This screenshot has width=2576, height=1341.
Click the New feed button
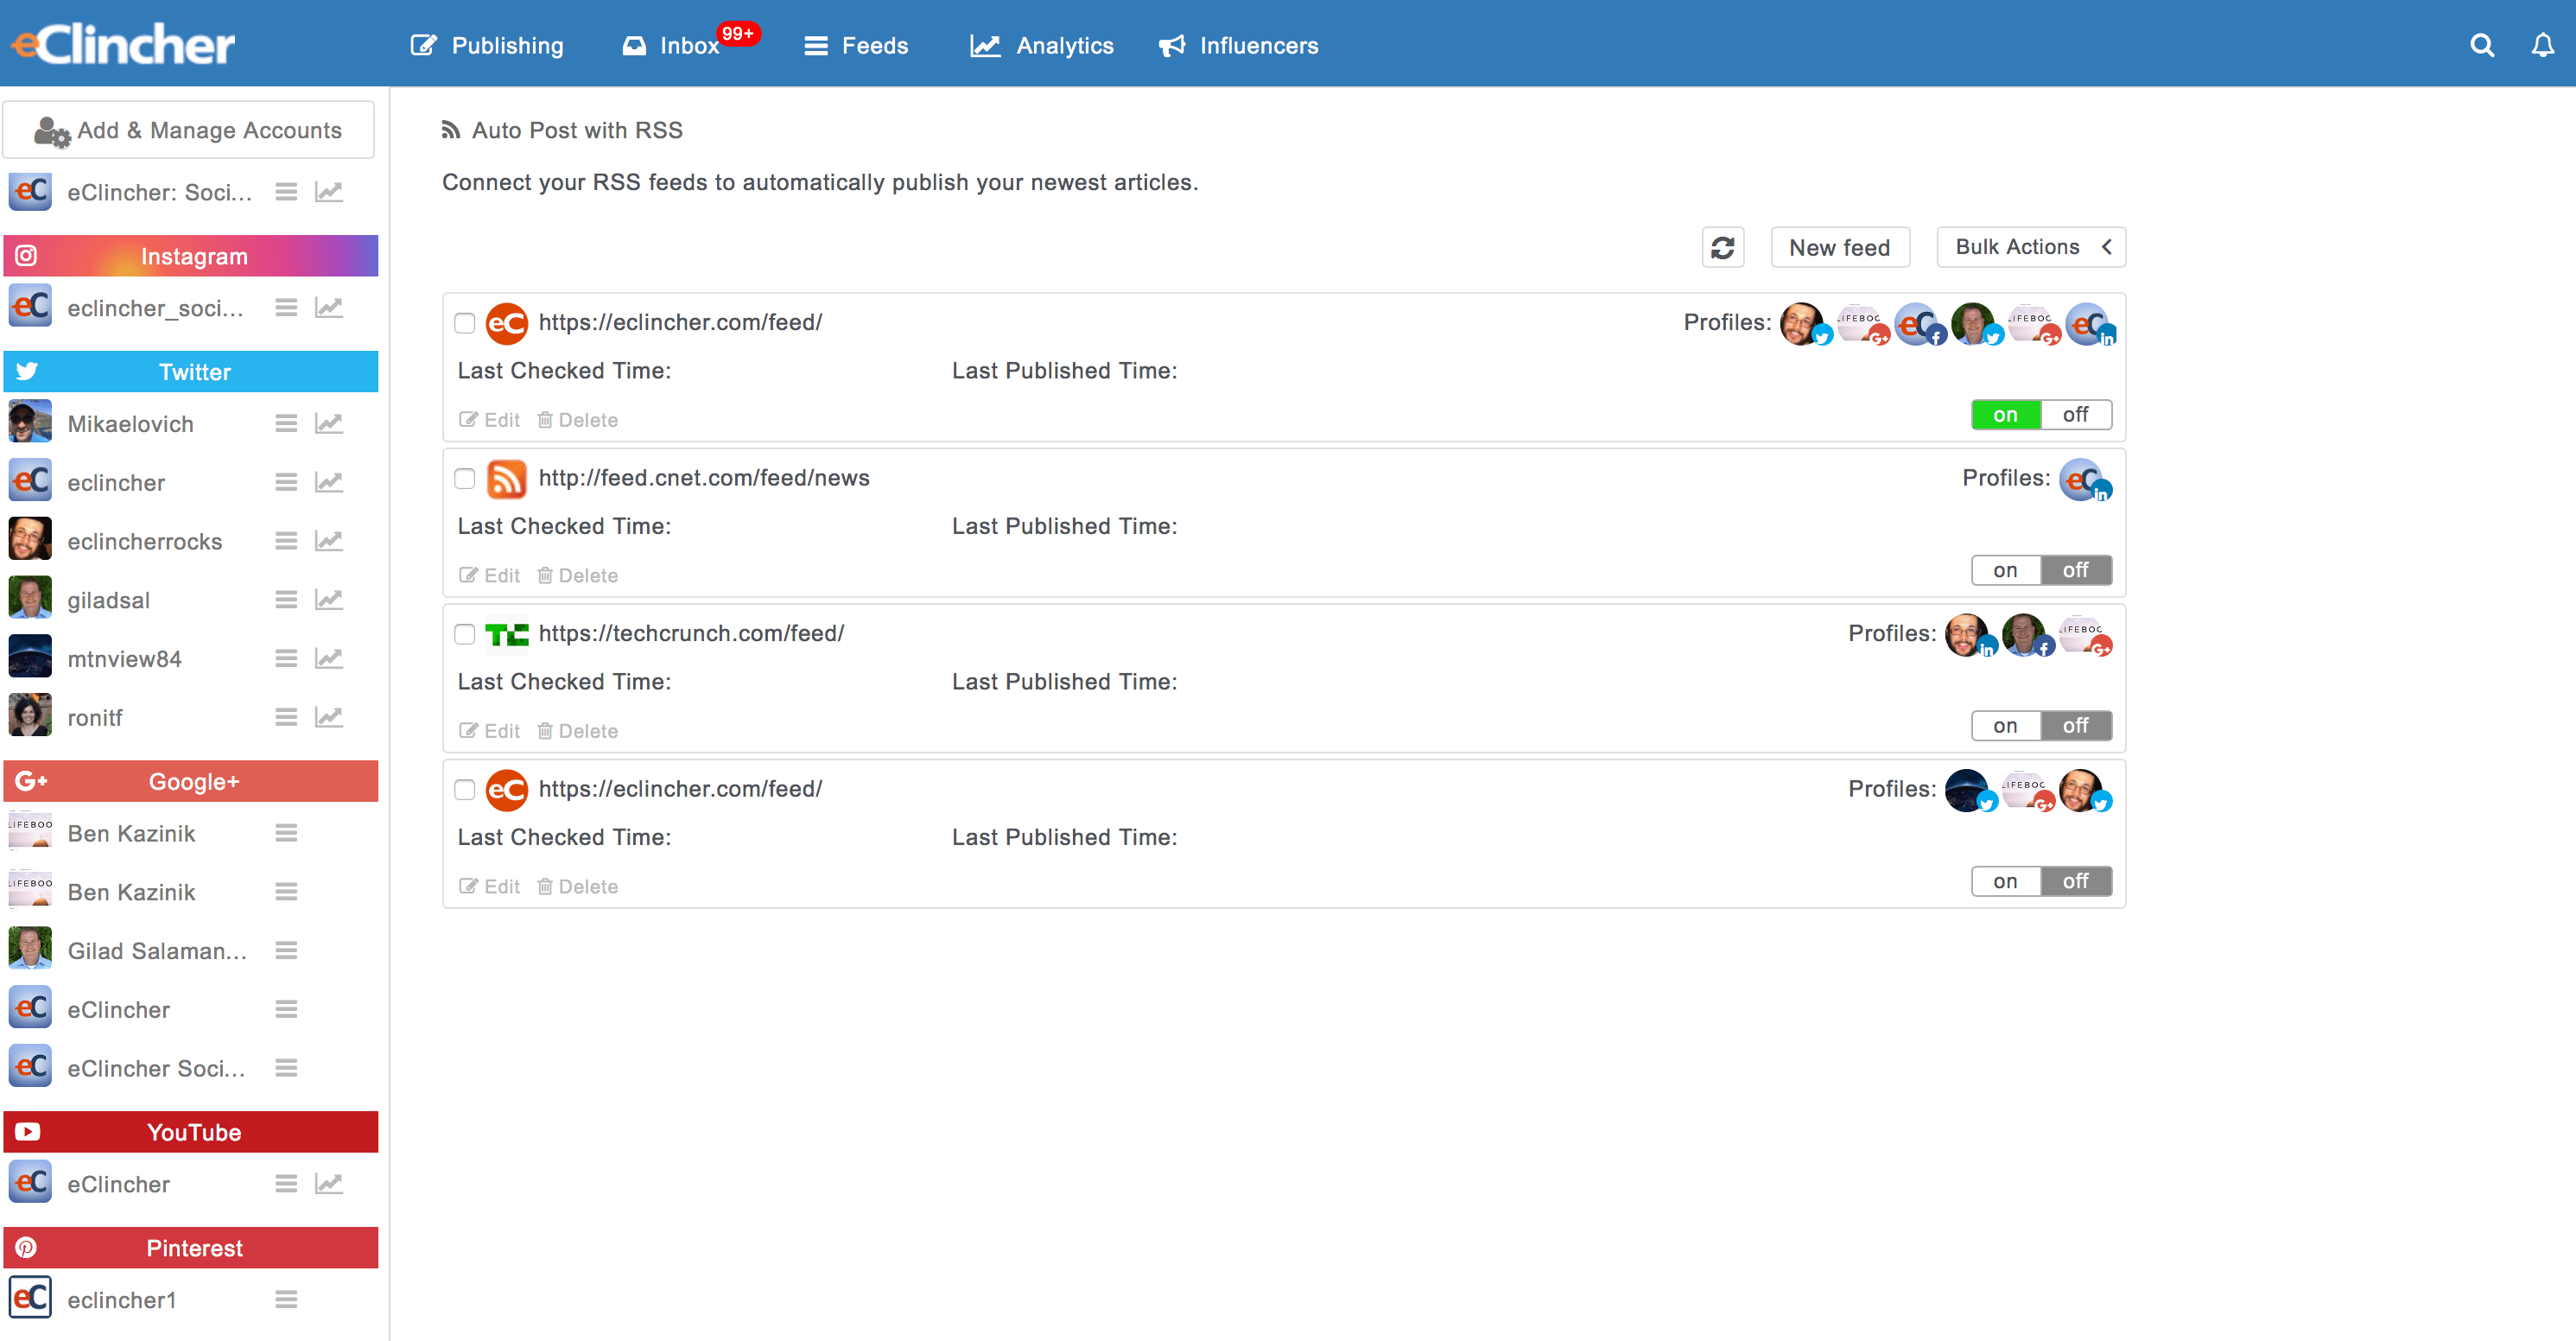click(x=1839, y=247)
